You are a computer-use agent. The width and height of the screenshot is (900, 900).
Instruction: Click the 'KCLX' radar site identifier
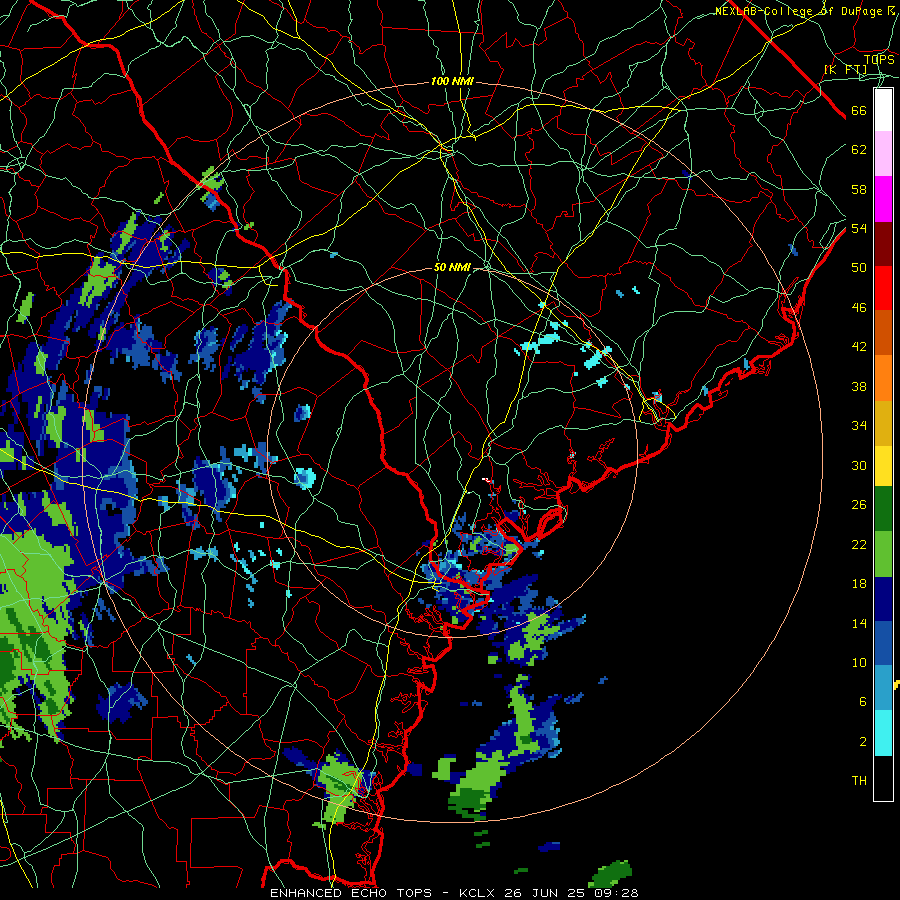[479, 893]
